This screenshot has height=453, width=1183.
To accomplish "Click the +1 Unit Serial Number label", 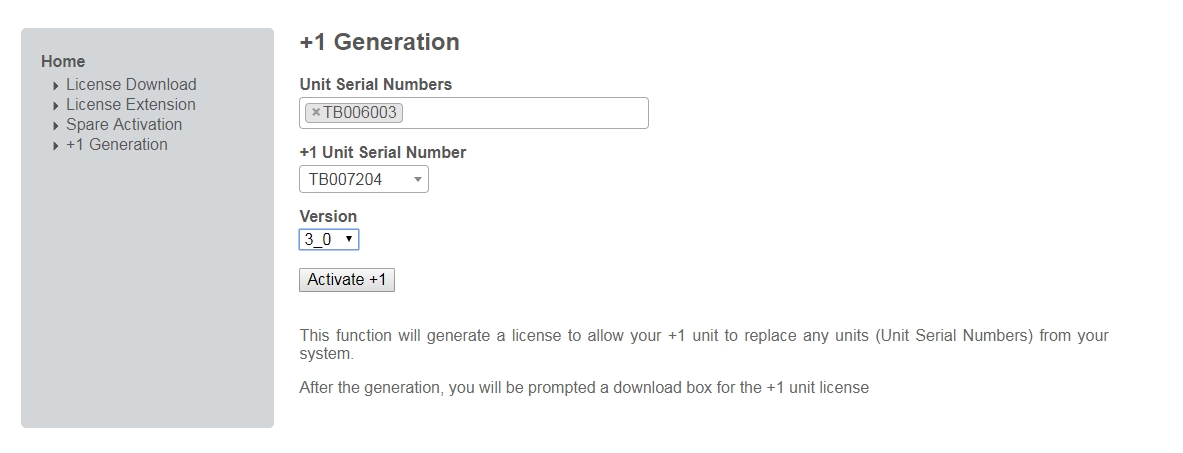I will pos(382,153).
